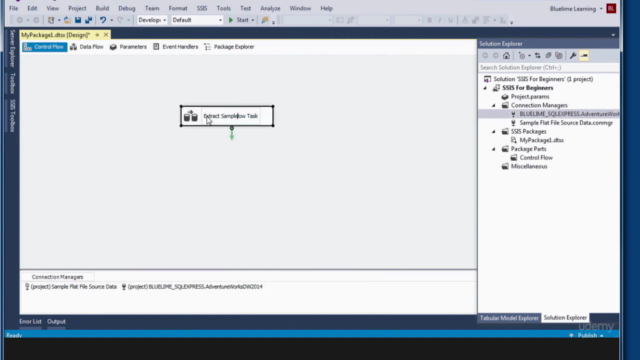The image size is (640, 360).
Task: Open the Default platform dropdown
Action: pos(197,20)
